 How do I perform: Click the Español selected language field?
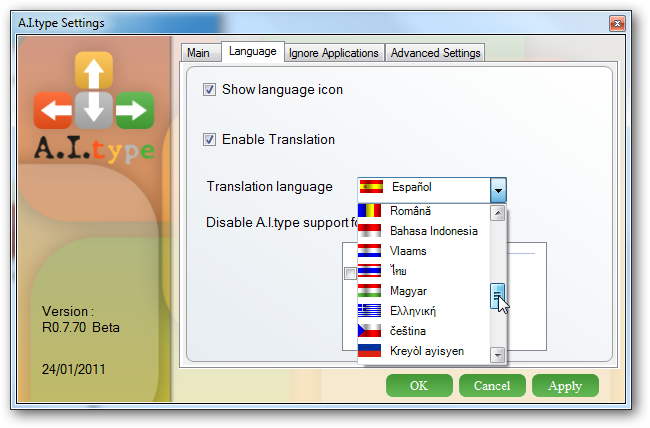[x=424, y=190]
